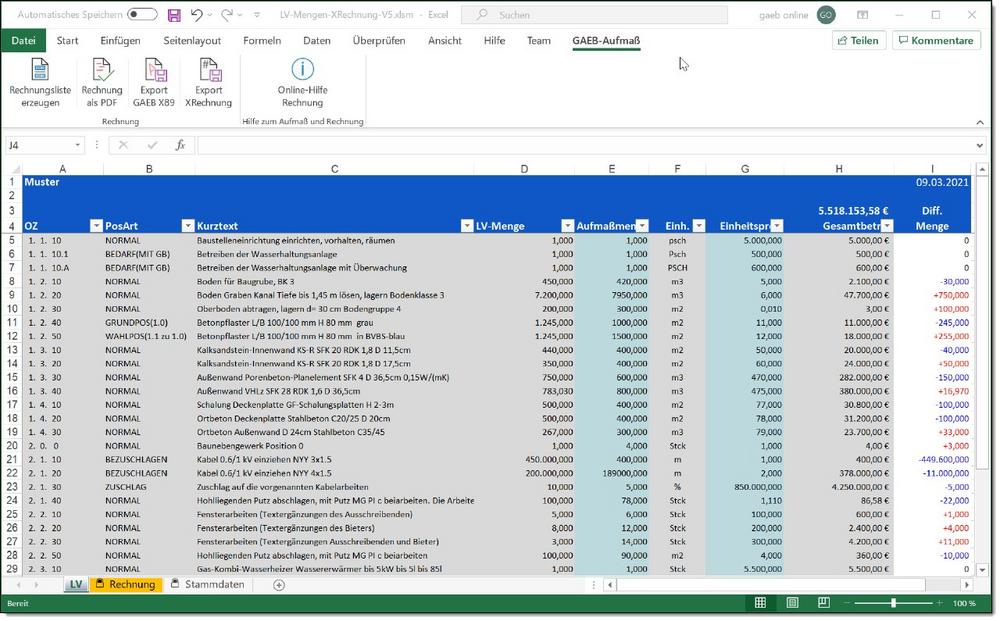Open the gaeb online account avatar
1000x621 pixels.
[826, 15]
